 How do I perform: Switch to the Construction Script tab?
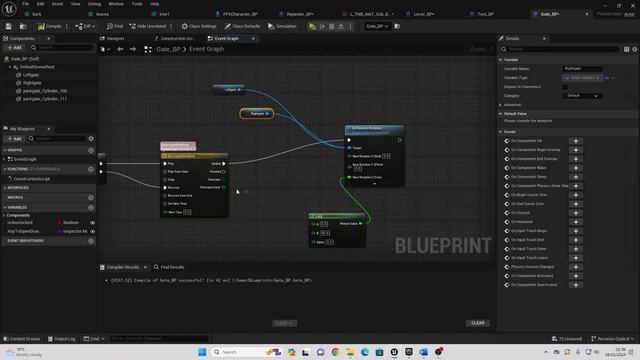[175, 38]
